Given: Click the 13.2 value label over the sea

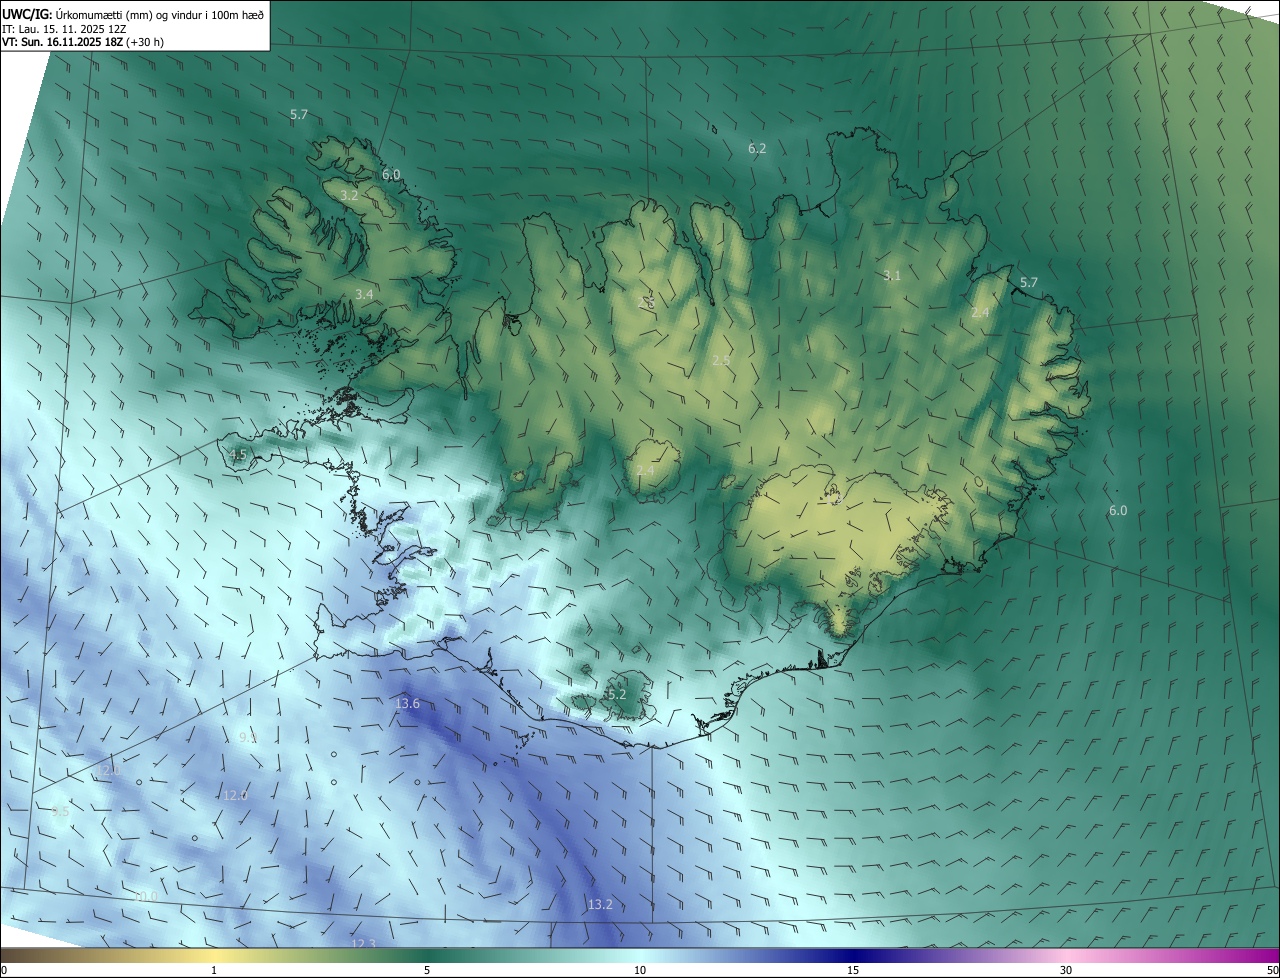Looking at the screenshot, I should click(599, 904).
